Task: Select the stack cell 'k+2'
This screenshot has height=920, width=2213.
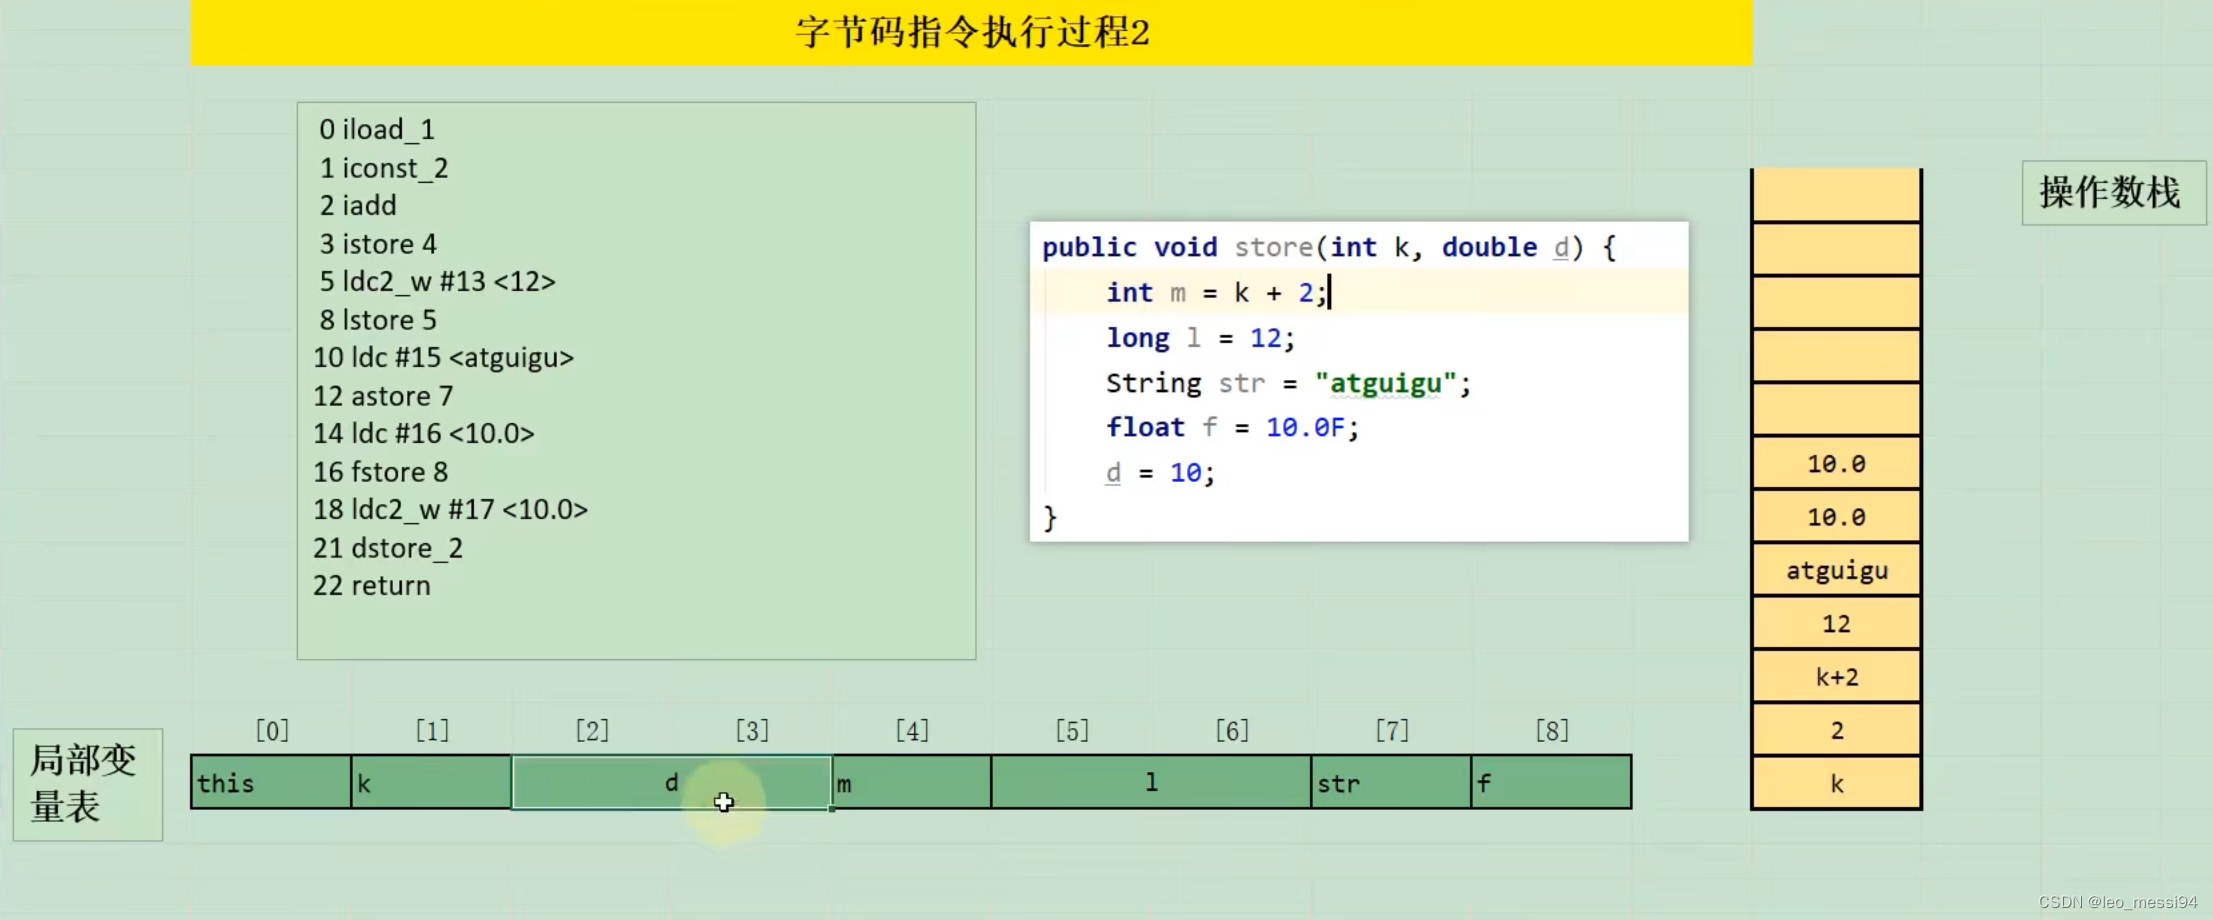Action: tap(1836, 677)
